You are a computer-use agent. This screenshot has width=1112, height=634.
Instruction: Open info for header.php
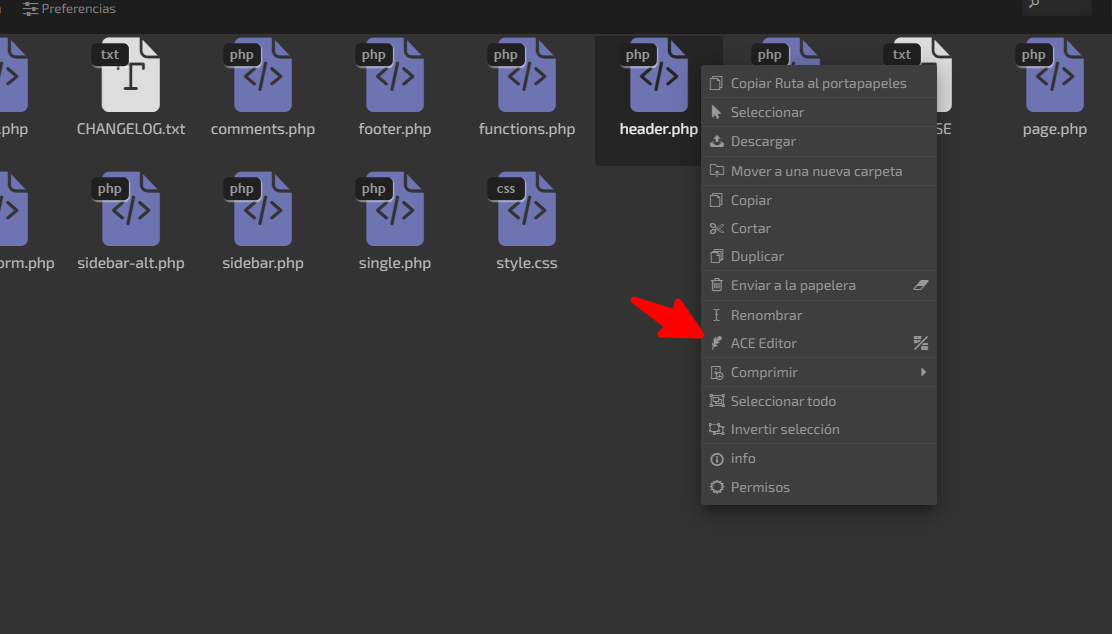(x=818, y=458)
